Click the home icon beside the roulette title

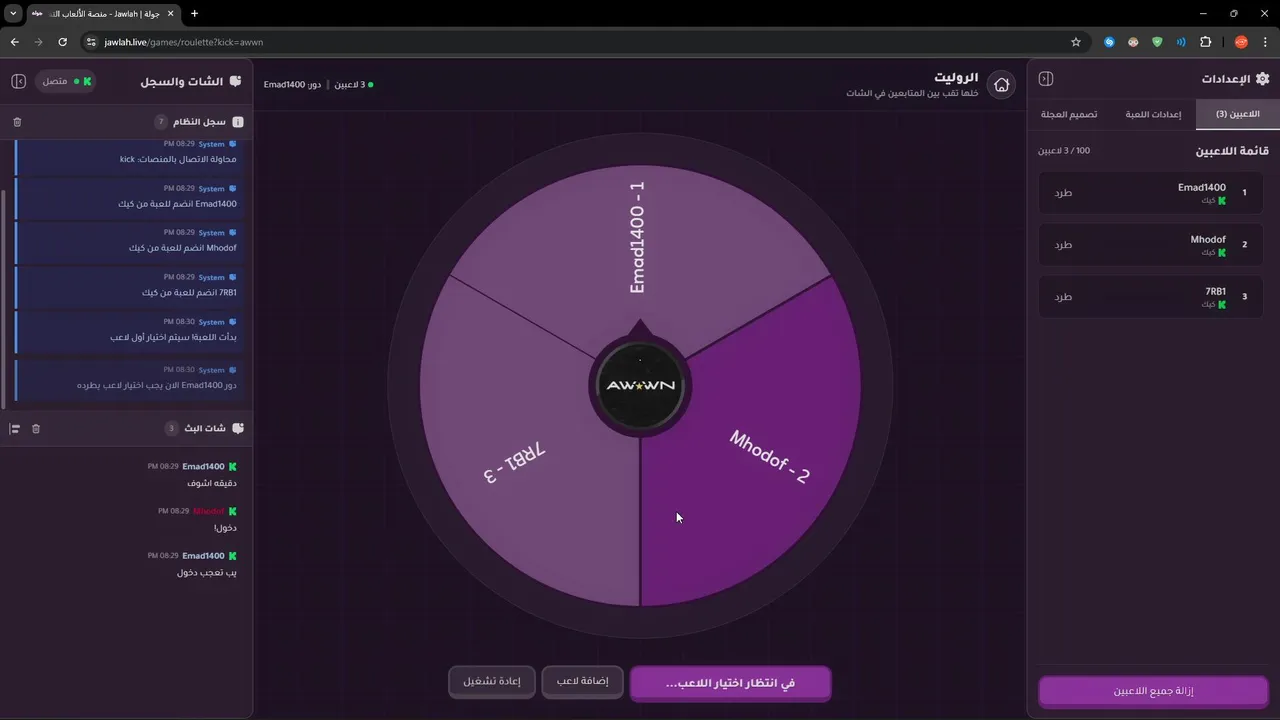point(1001,85)
